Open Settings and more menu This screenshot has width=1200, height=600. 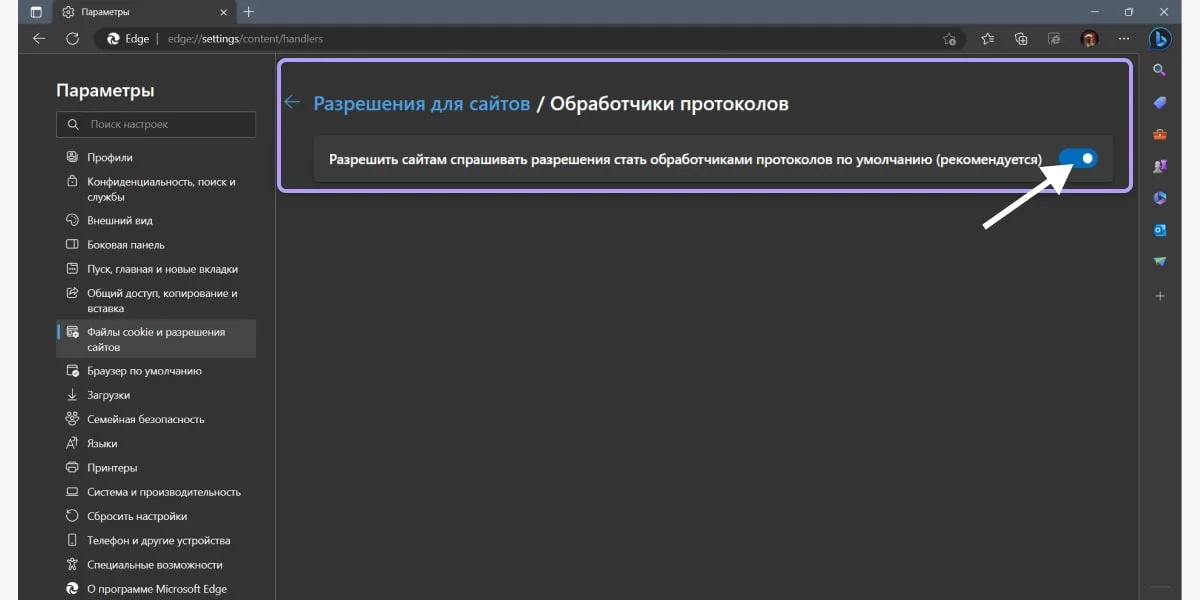pyautogui.click(x=1123, y=38)
